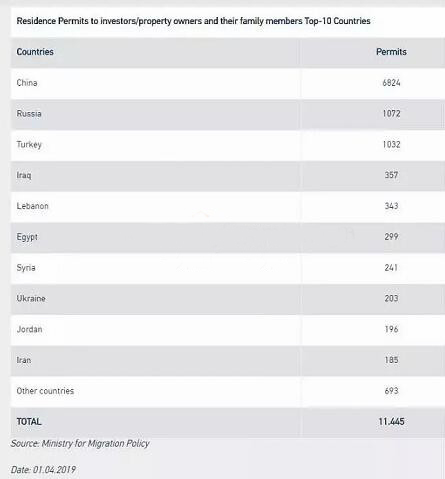Click Turkey's permit number 1032
This screenshot has height=479, width=445.
pyautogui.click(x=391, y=144)
